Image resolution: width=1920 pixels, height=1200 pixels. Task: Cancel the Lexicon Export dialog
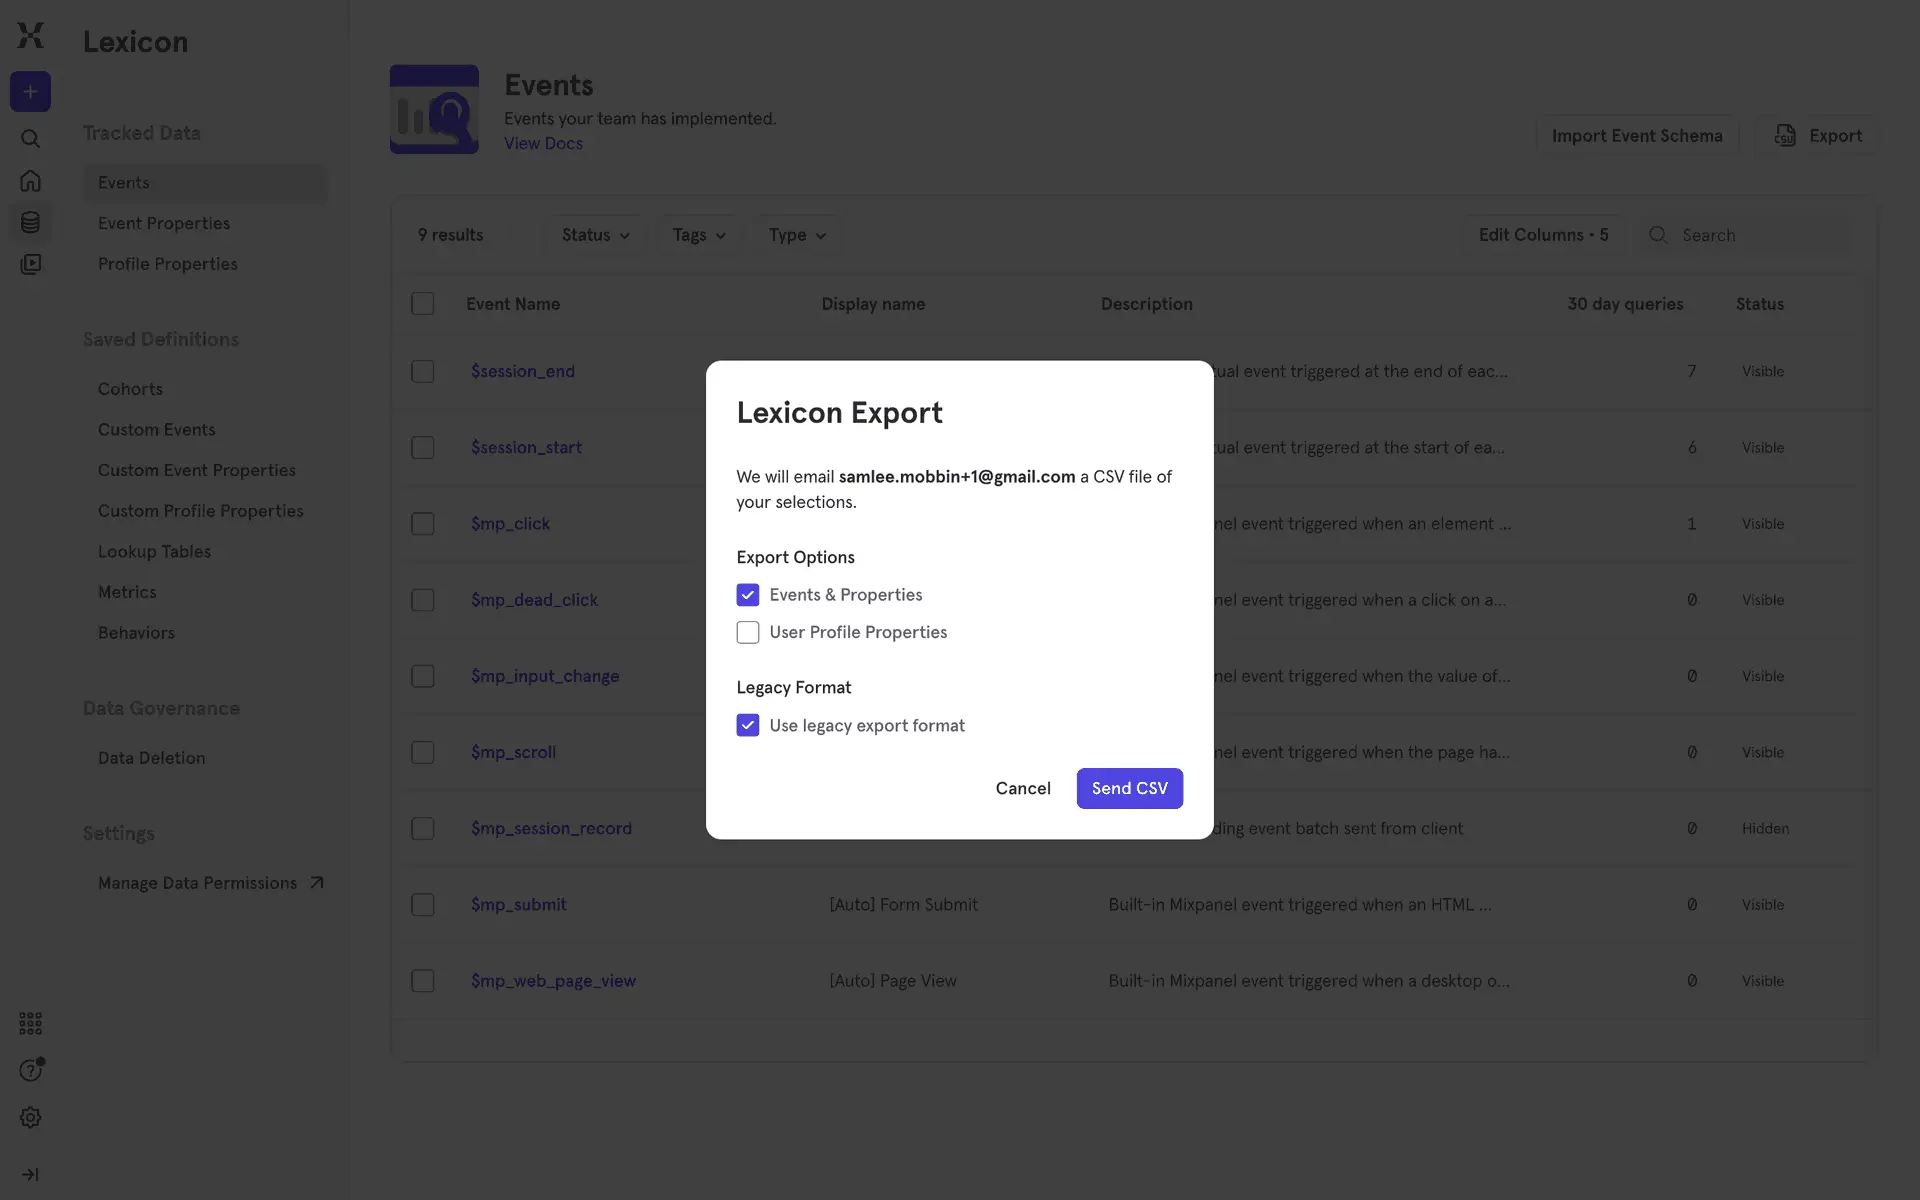1022,788
